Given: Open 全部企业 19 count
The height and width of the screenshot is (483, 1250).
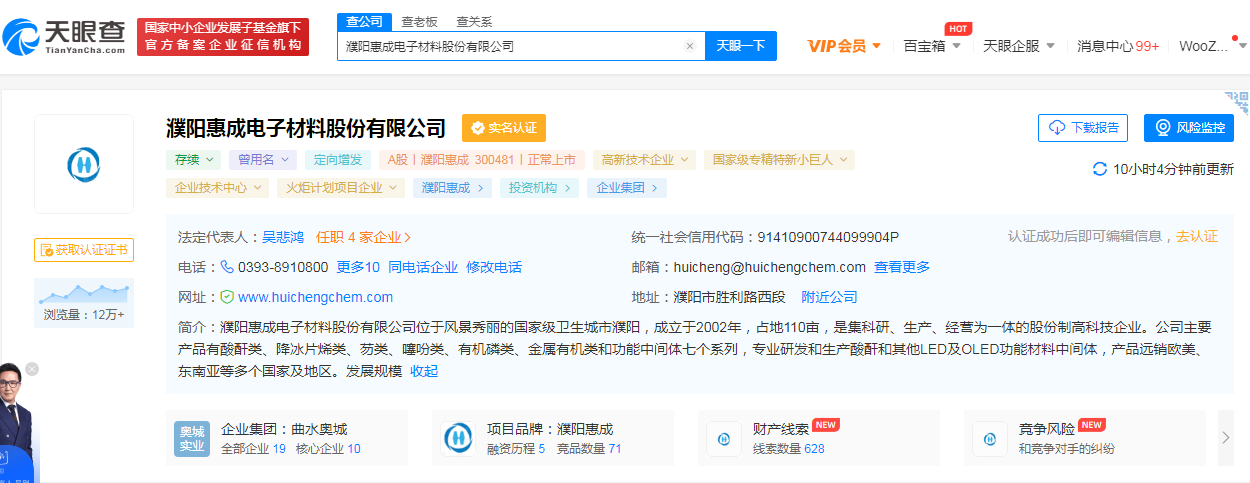Looking at the screenshot, I should tap(253, 449).
